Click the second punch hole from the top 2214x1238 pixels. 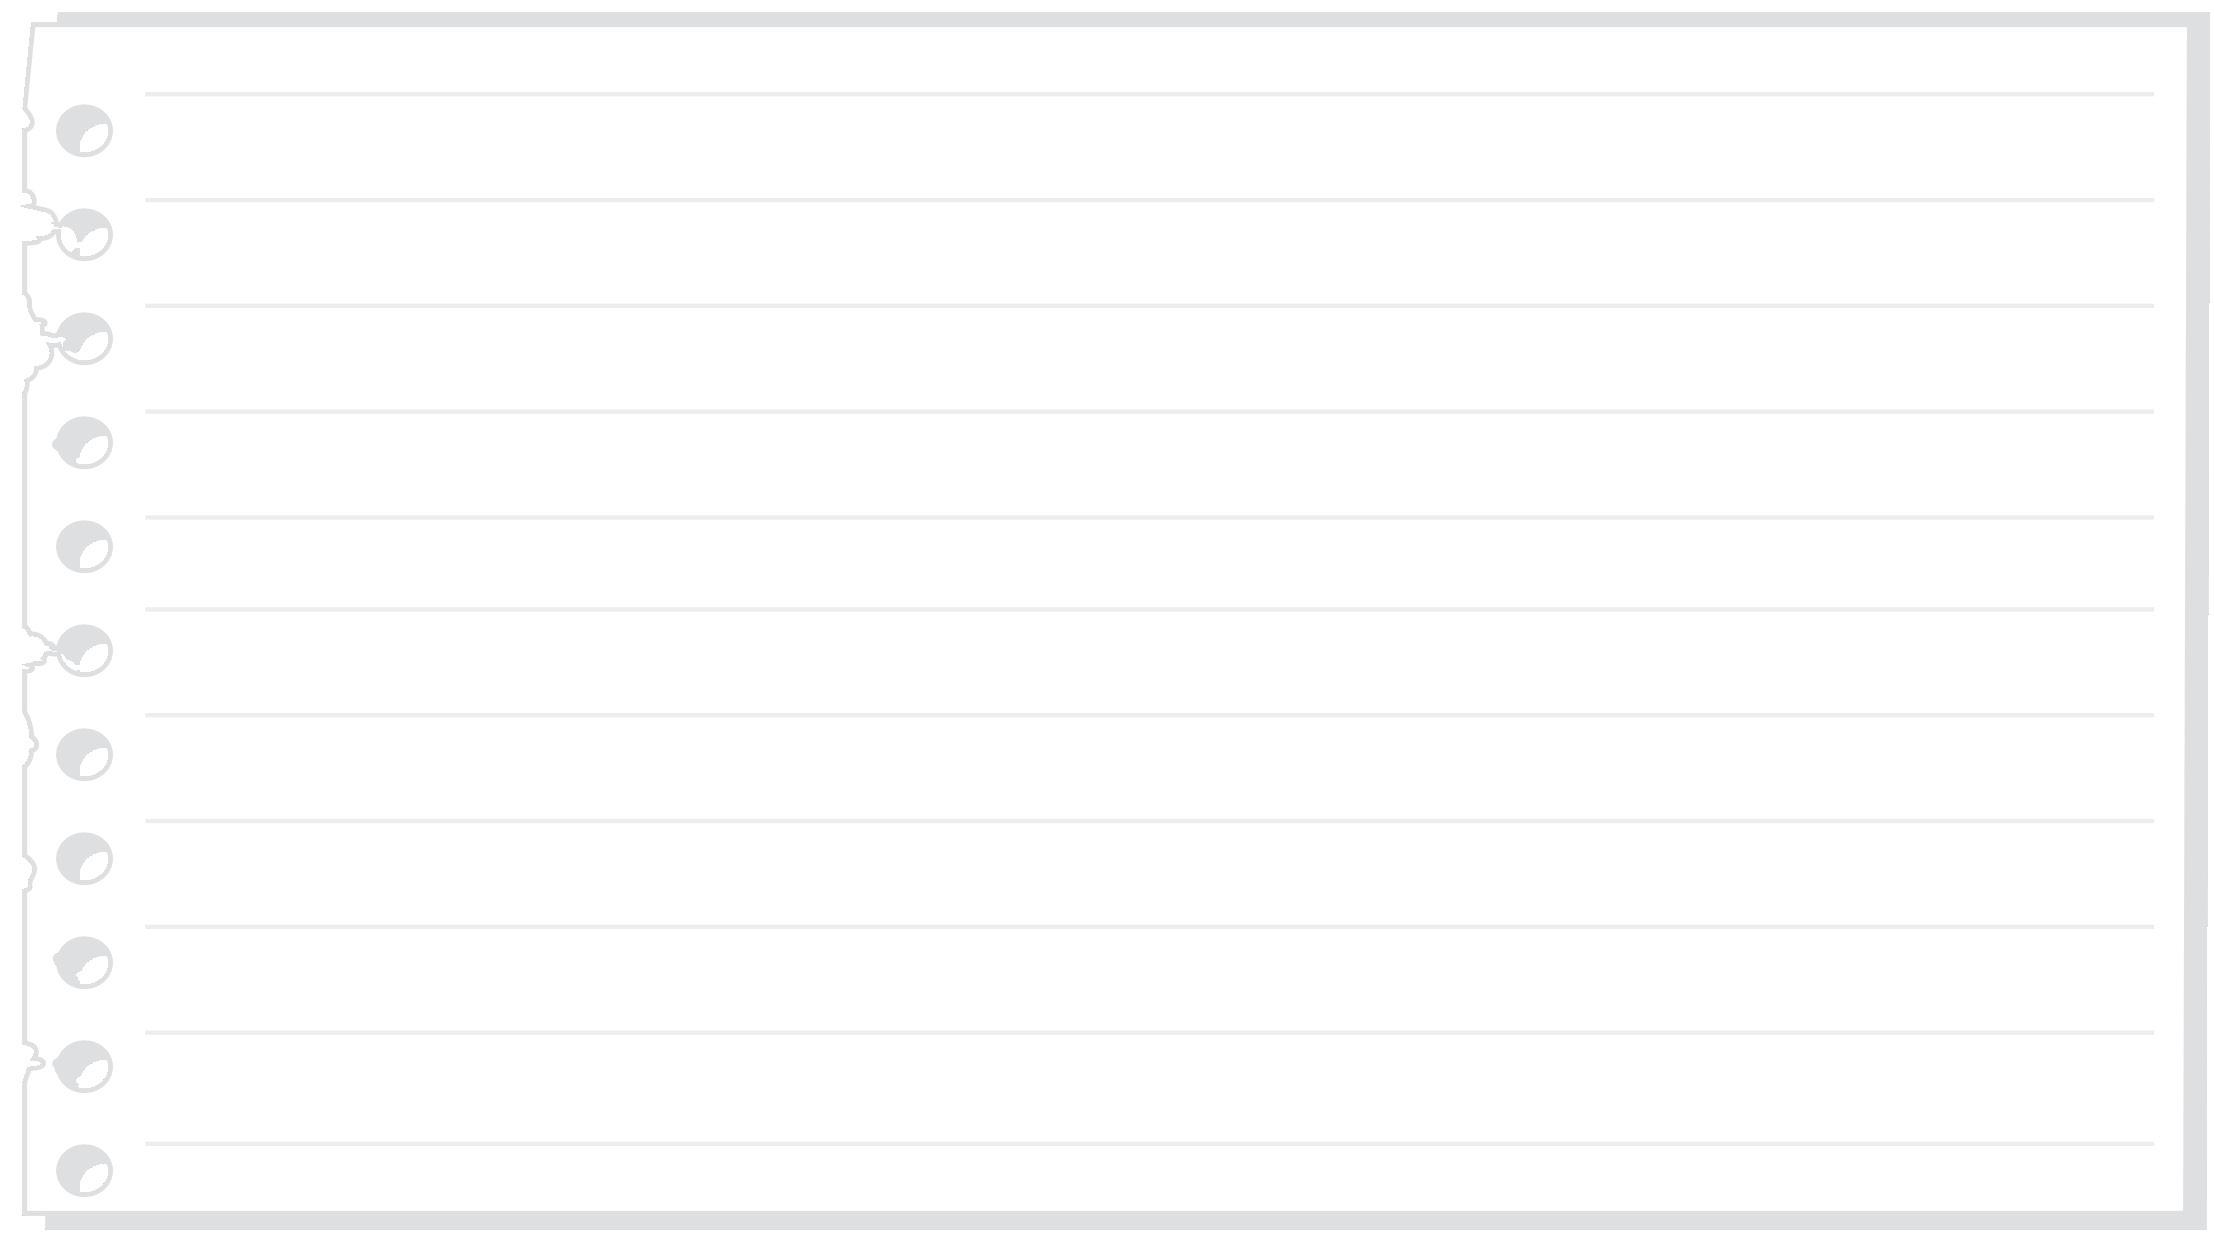coord(84,235)
